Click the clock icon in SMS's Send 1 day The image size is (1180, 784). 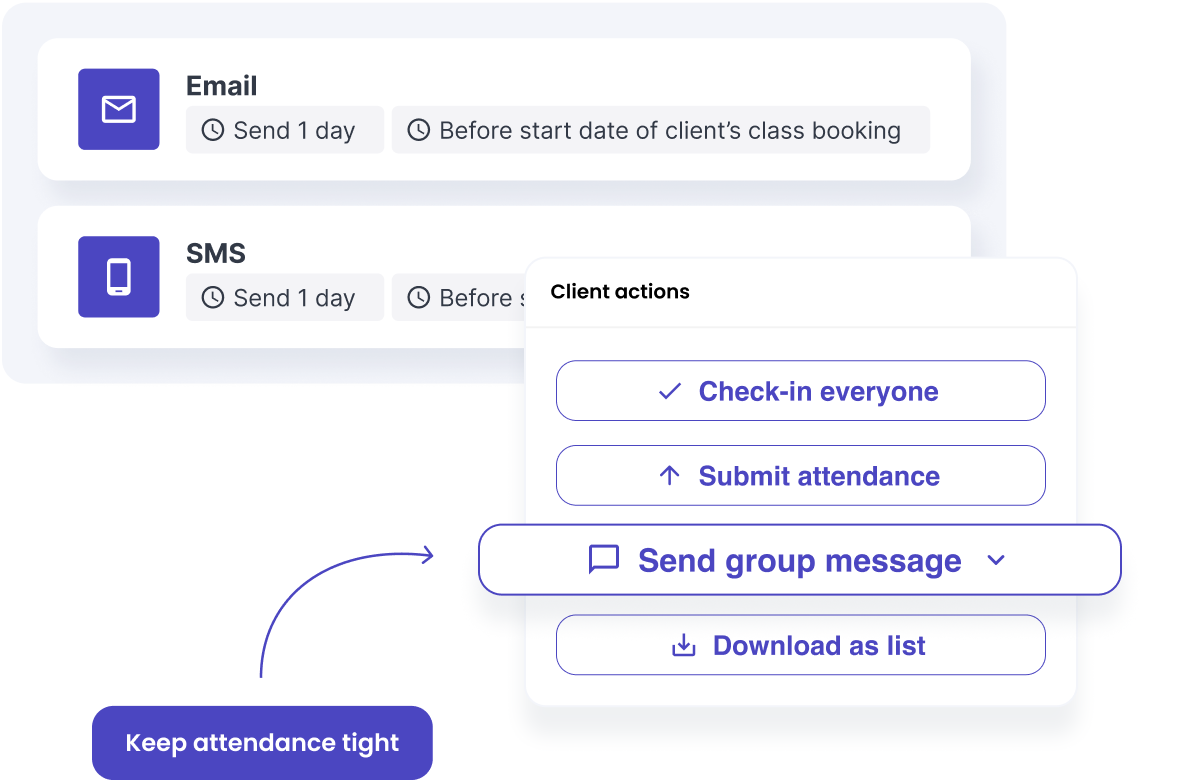point(212,298)
